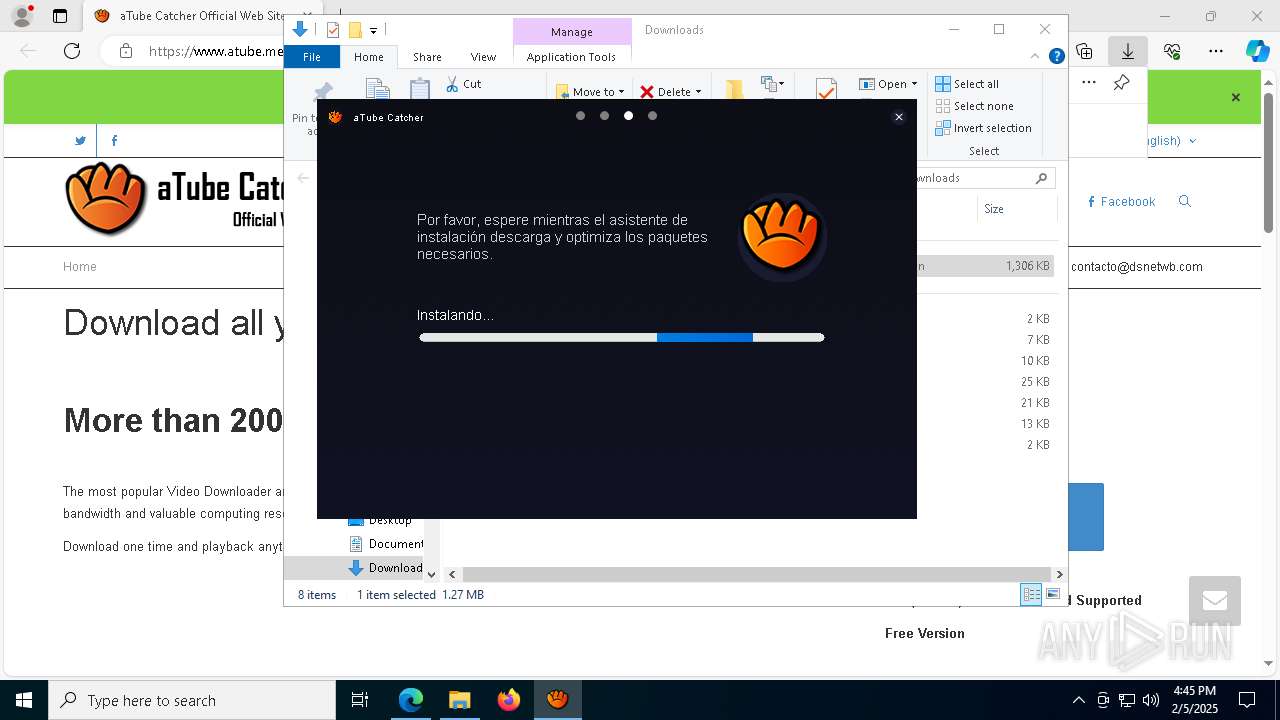
Task: Close the aTube Catcher installer dialog
Action: point(899,117)
